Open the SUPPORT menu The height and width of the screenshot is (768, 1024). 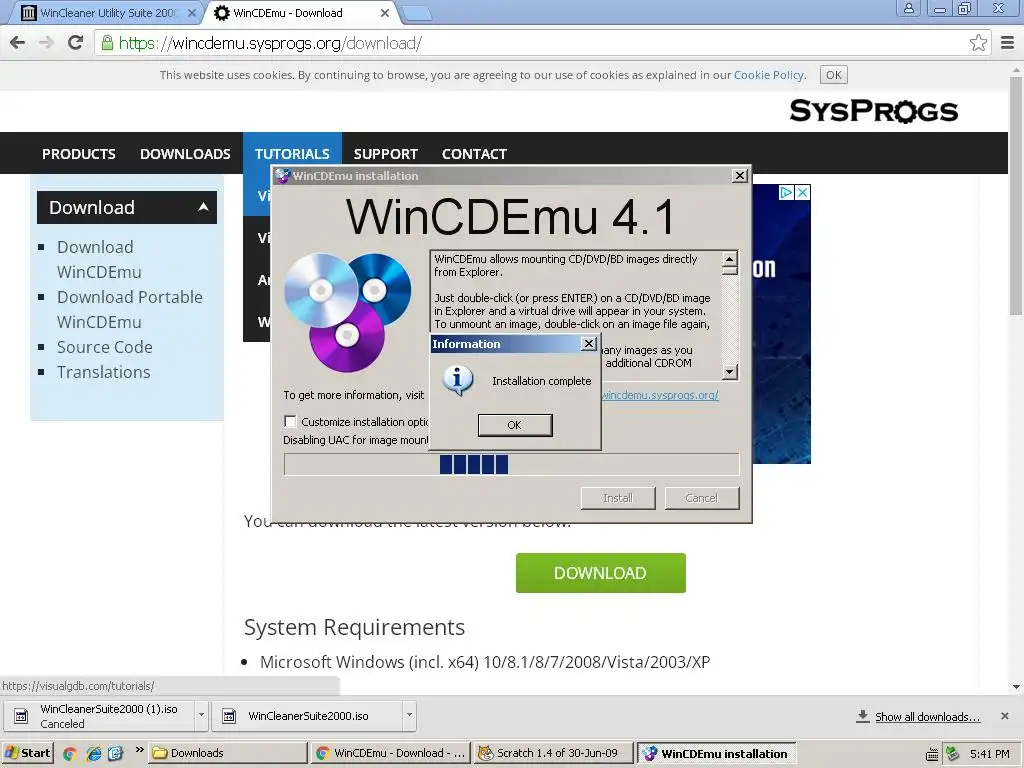(x=385, y=154)
